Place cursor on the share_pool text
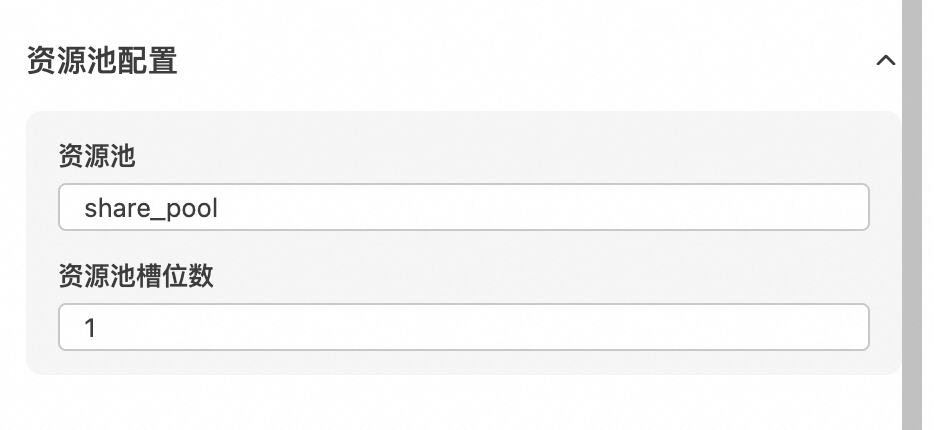Screen dimensions: 934x430 pos(151,208)
